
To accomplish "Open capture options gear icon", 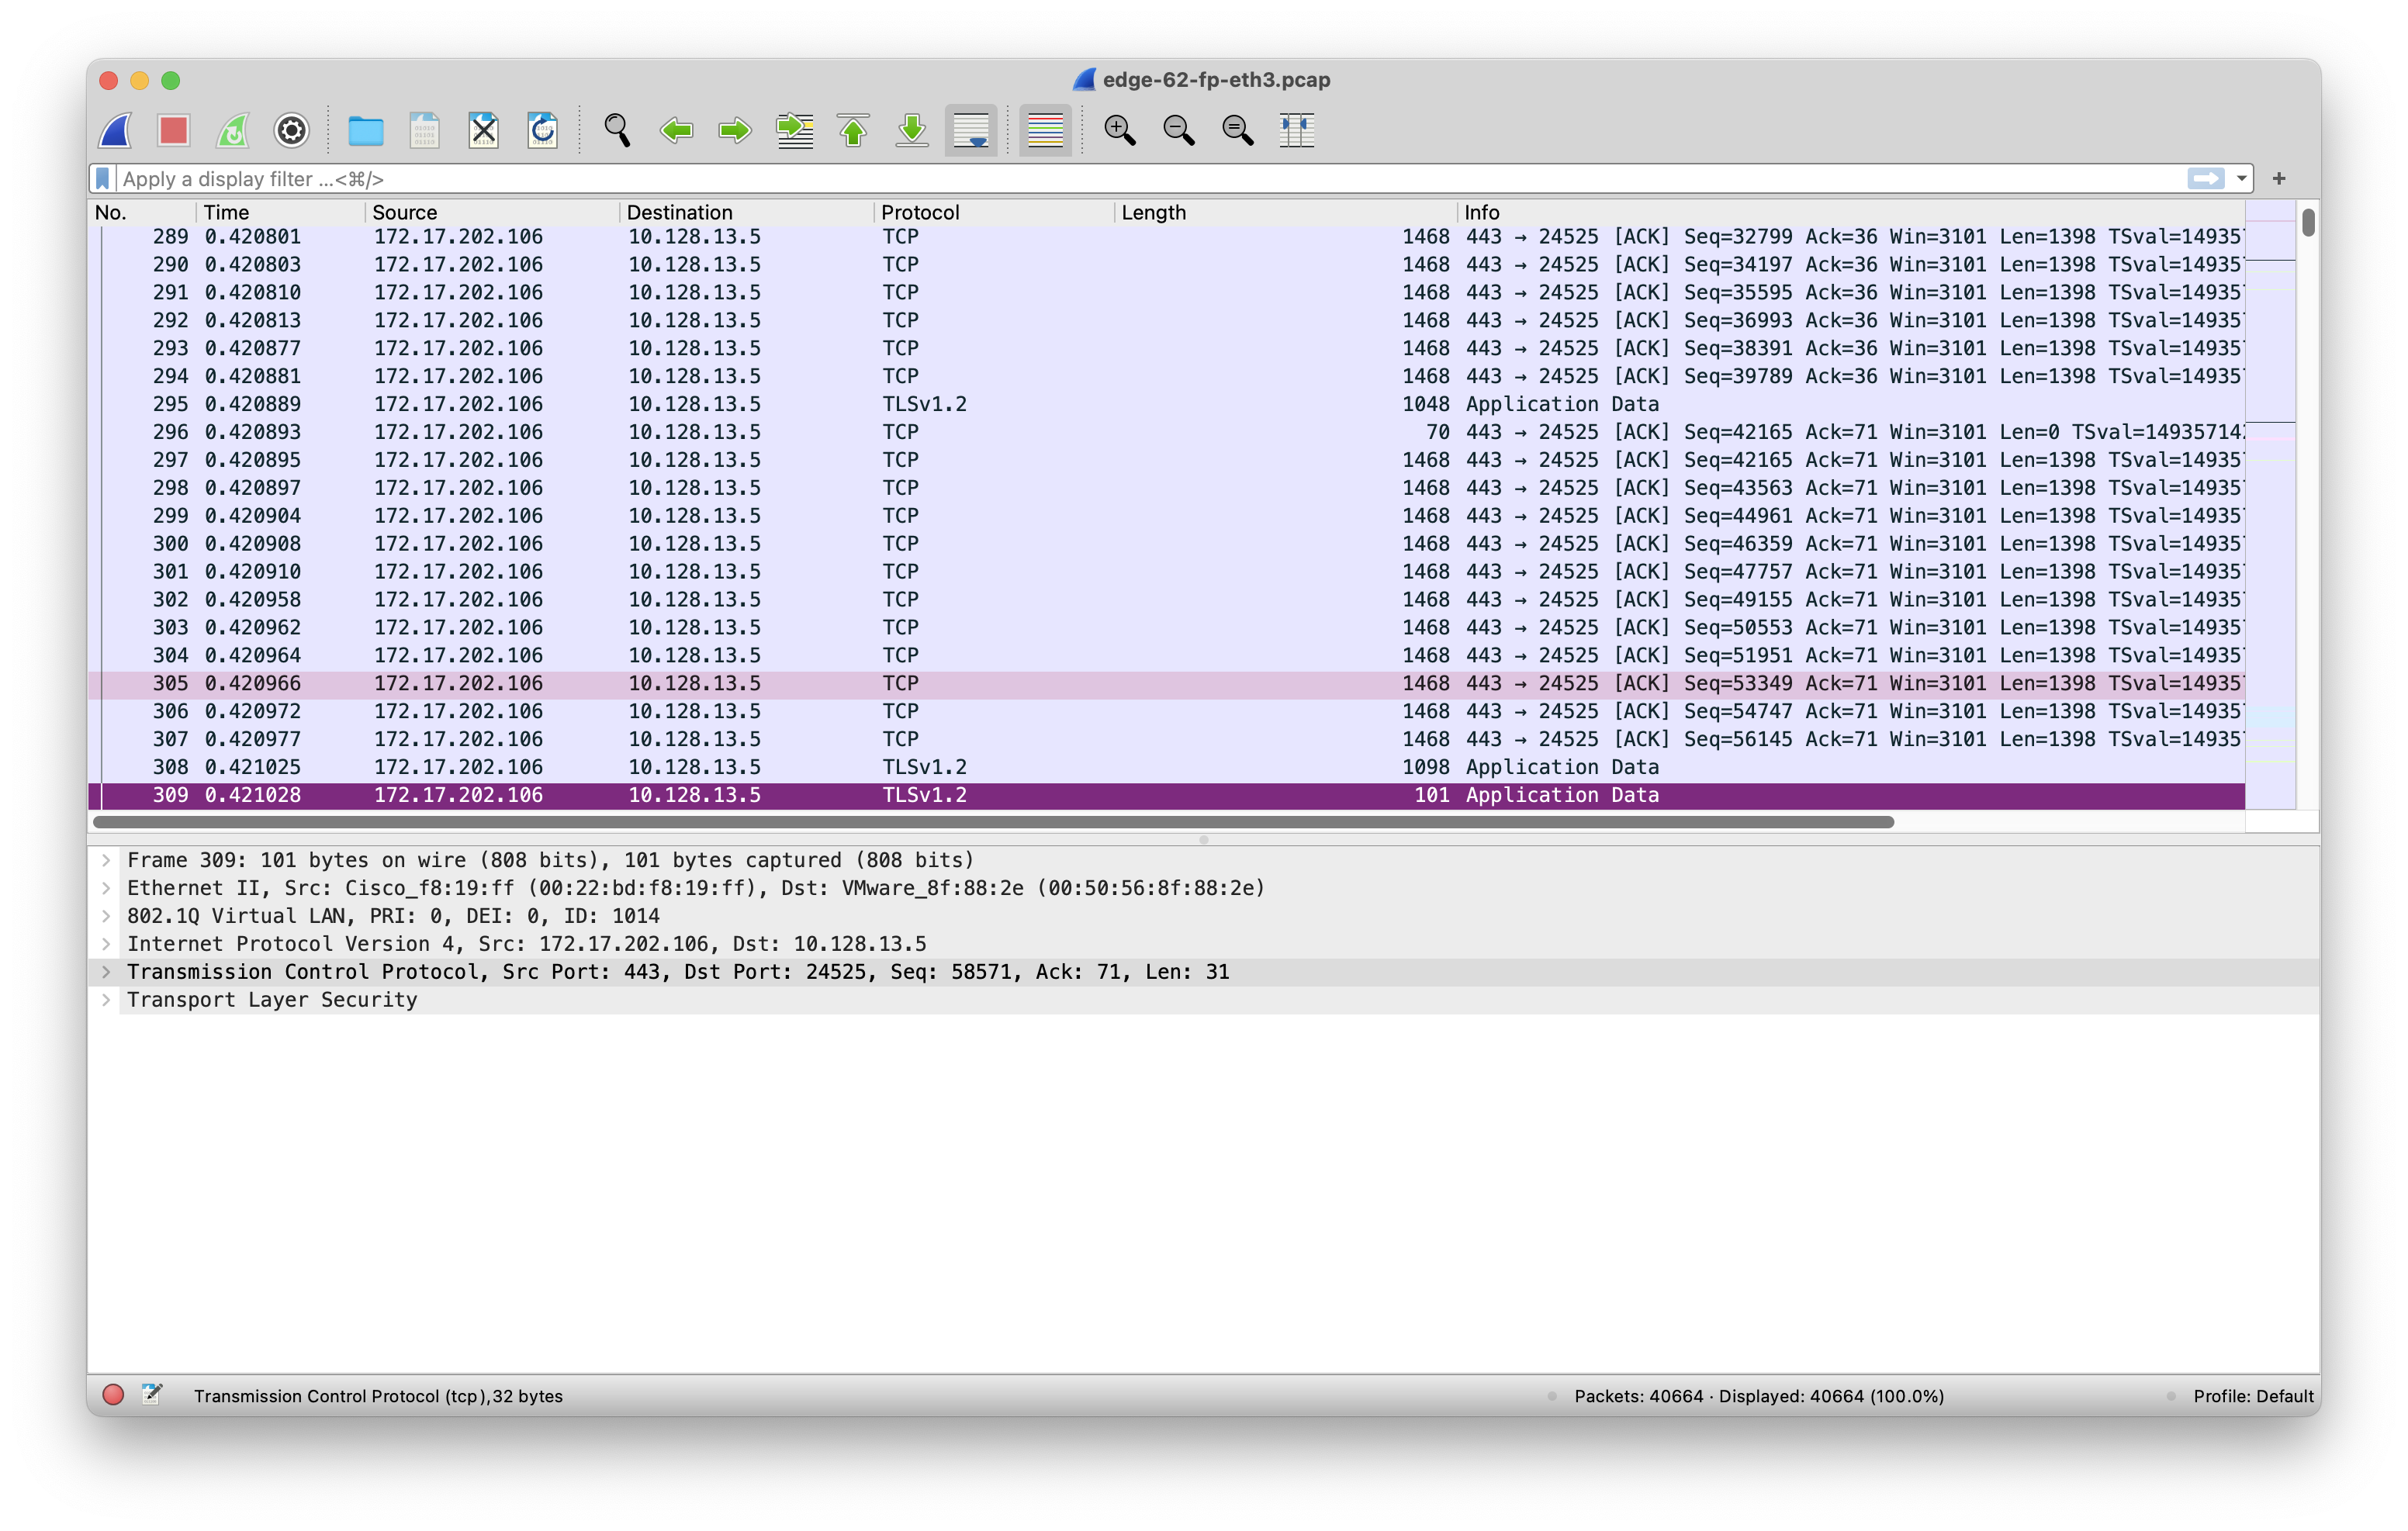I will [x=292, y=130].
